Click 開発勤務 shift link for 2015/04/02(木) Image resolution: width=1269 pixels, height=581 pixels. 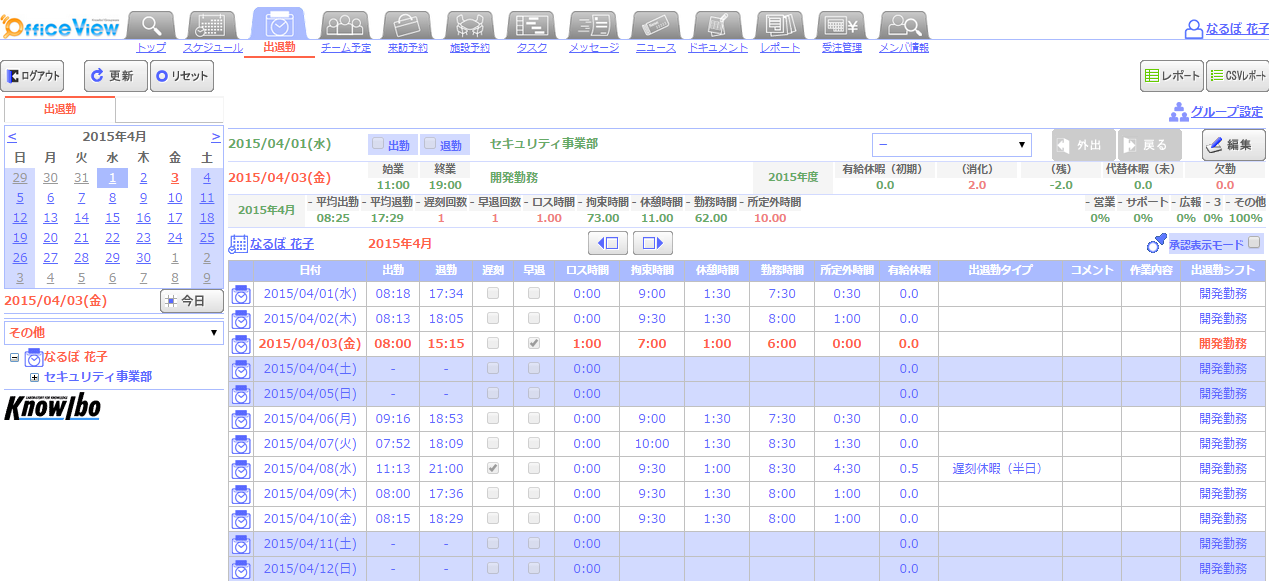[x=1223, y=319]
